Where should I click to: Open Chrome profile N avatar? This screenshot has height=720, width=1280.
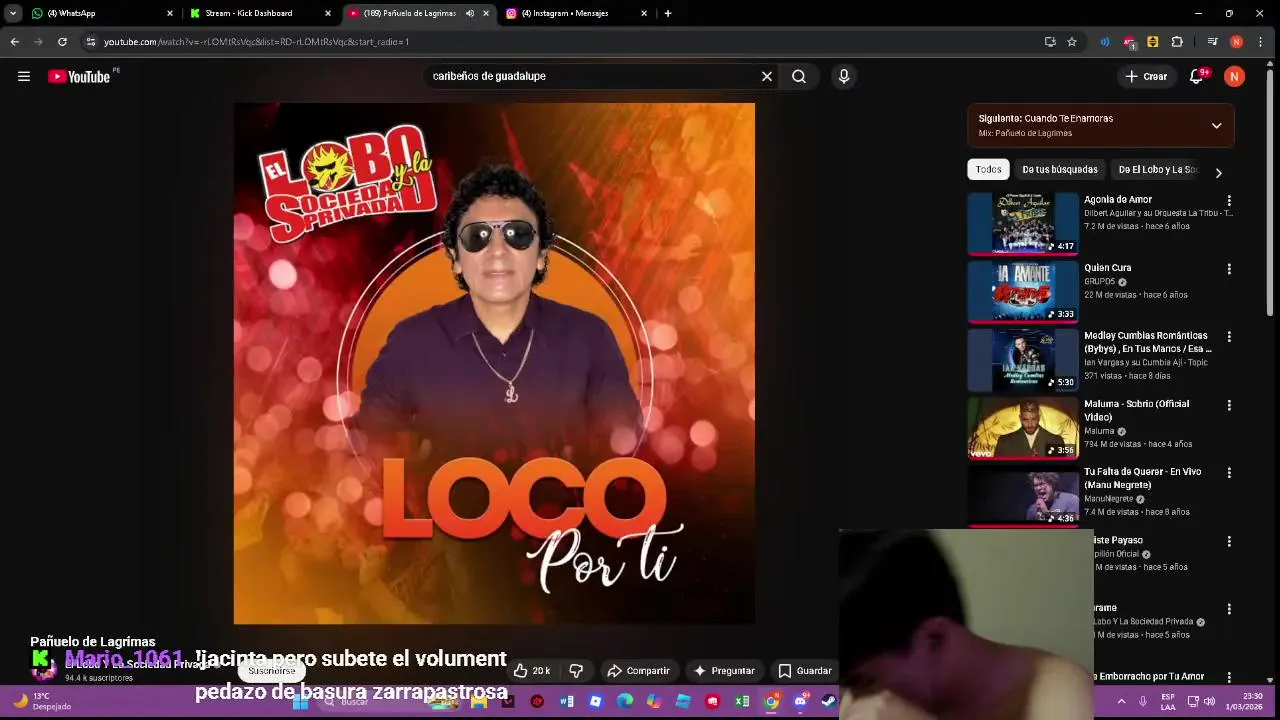coord(1237,42)
